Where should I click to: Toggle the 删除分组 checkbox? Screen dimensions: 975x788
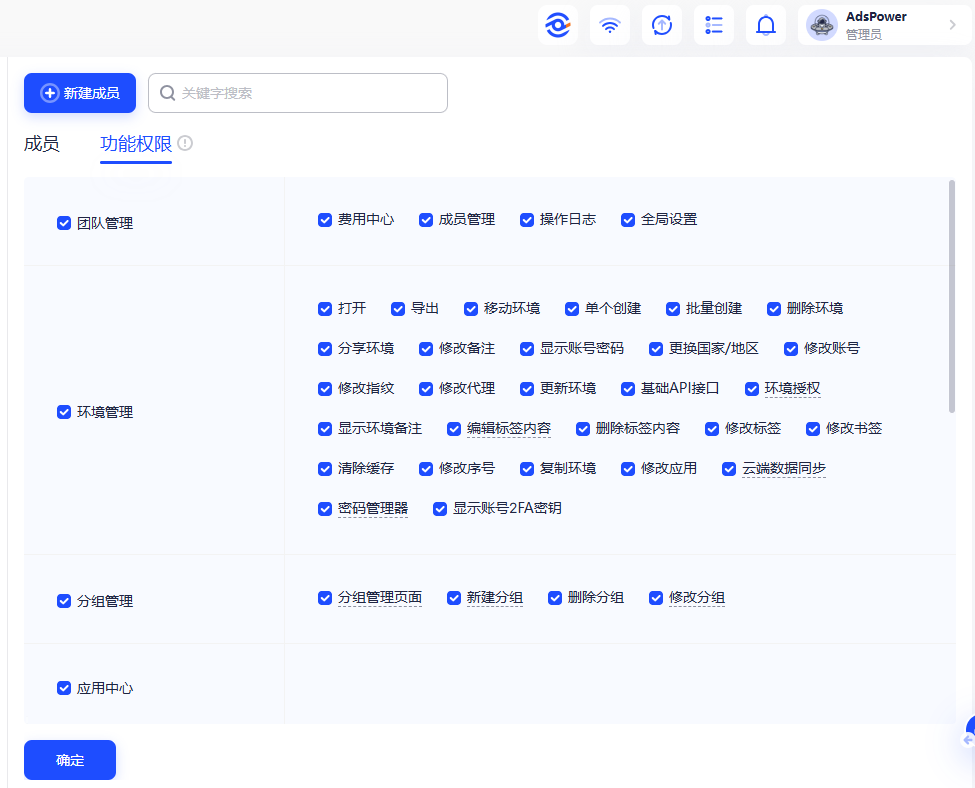[x=555, y=598]
